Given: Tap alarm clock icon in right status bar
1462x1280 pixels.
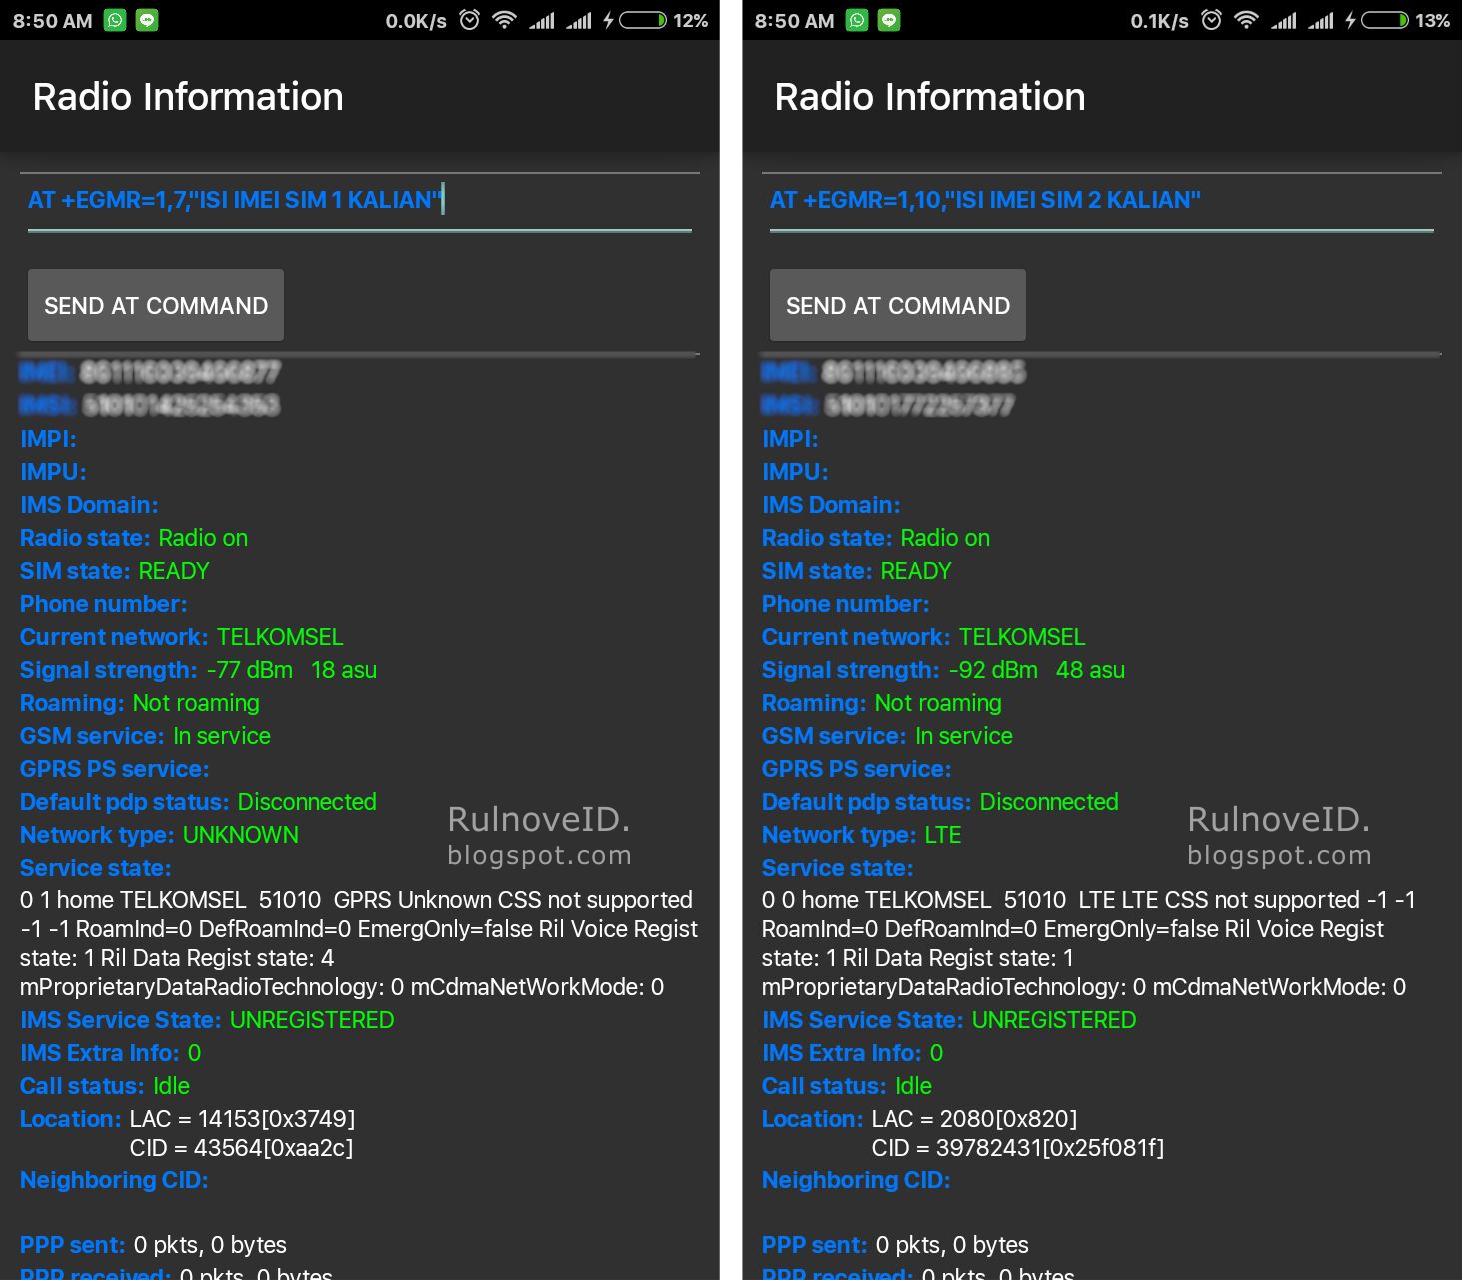Looking at the screenshot, I should tap(1212, 20).
